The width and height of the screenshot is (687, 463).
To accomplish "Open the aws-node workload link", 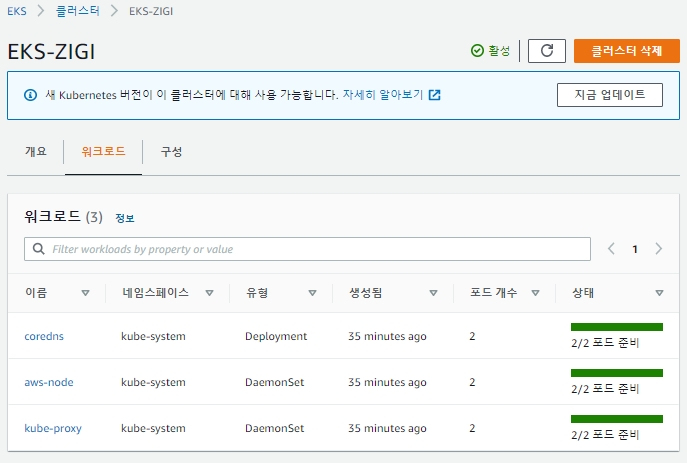I will (49, 382).
